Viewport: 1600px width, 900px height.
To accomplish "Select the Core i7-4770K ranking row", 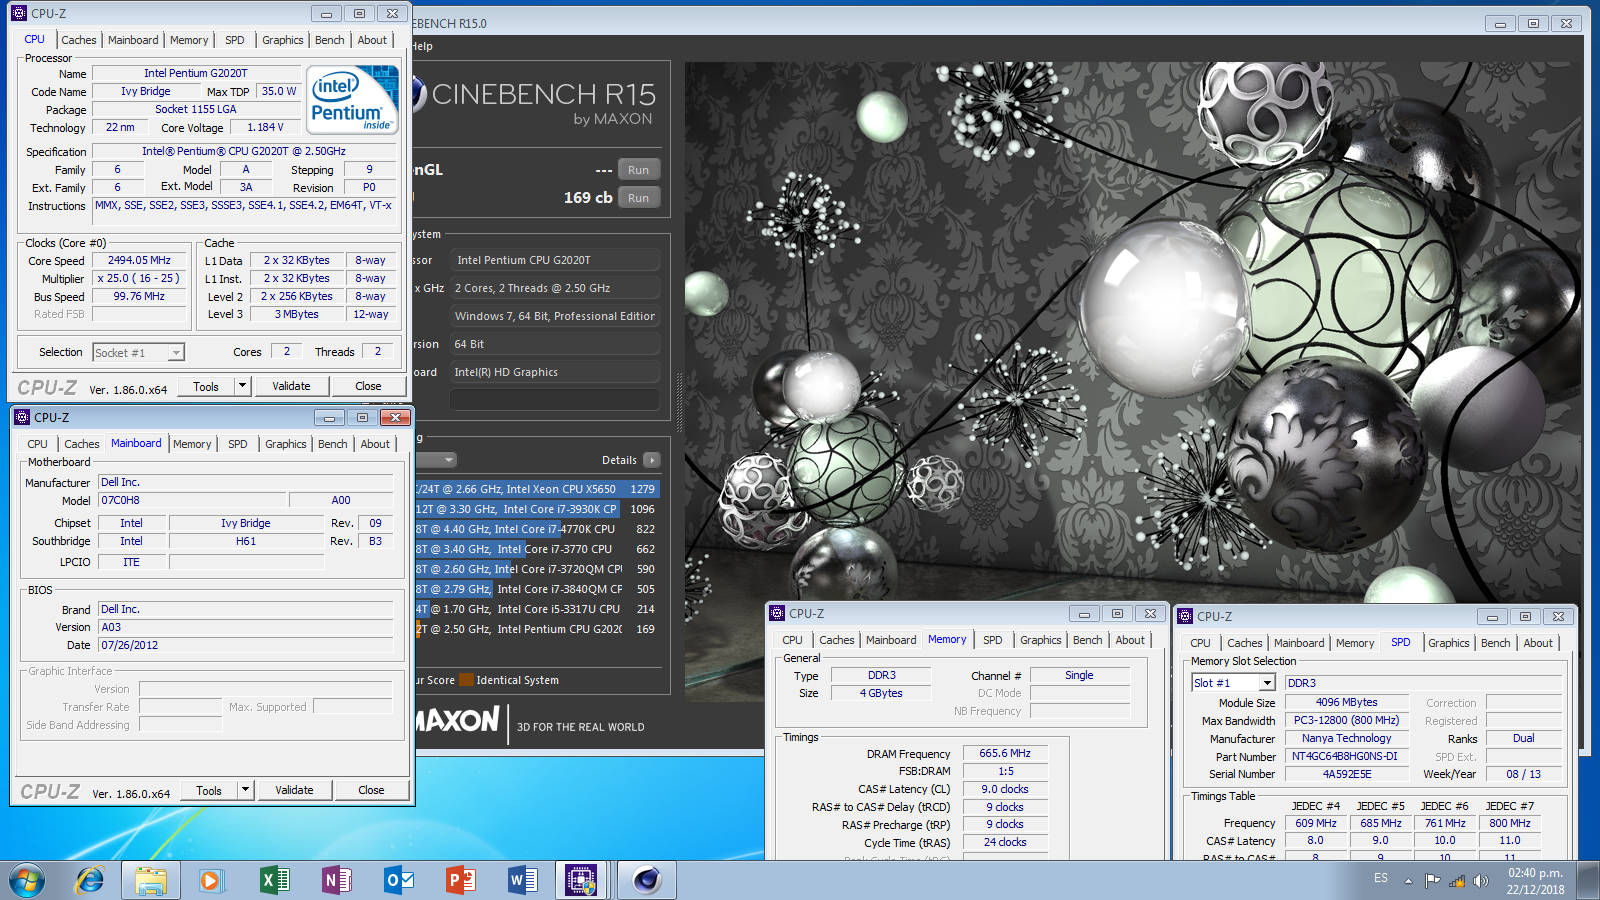I will coord(537,529).
